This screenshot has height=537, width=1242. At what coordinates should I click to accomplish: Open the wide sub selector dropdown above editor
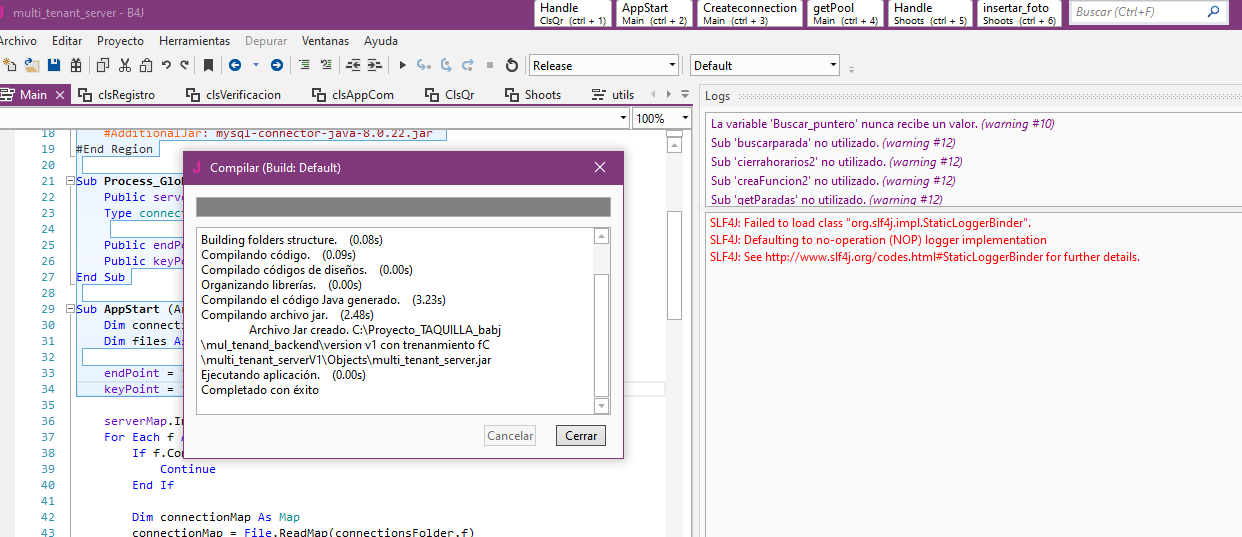point(314,118)
